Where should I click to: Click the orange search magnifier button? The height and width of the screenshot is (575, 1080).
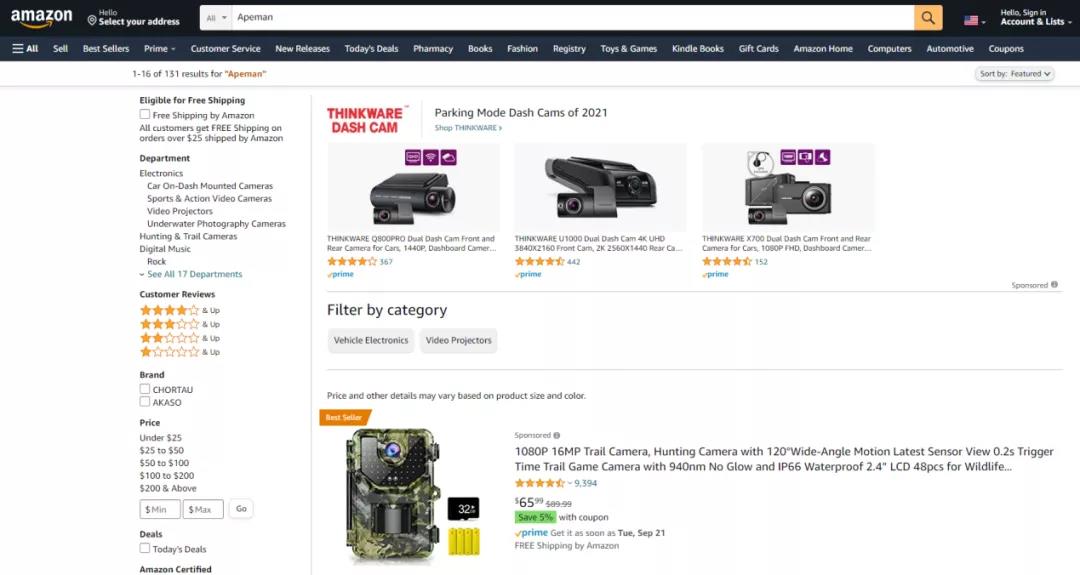[928, 18]
